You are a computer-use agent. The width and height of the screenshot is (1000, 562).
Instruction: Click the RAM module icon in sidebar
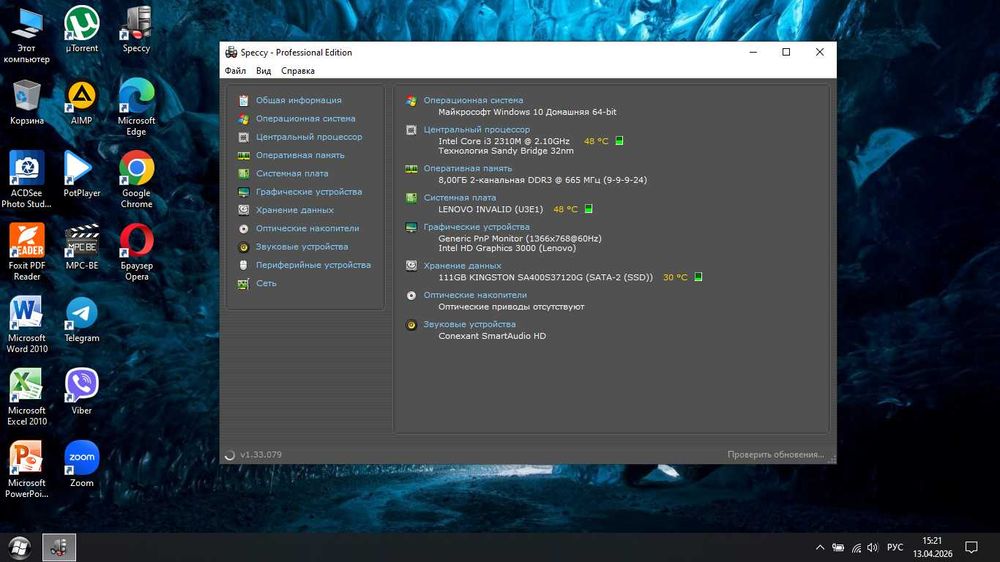pyautogui.click(x=244, y=156)
